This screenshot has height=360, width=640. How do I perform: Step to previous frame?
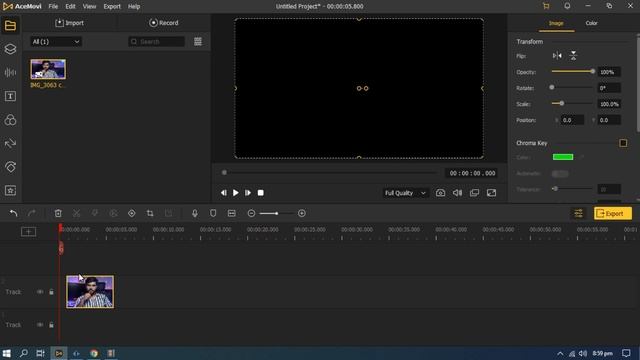tap(223, 193)
